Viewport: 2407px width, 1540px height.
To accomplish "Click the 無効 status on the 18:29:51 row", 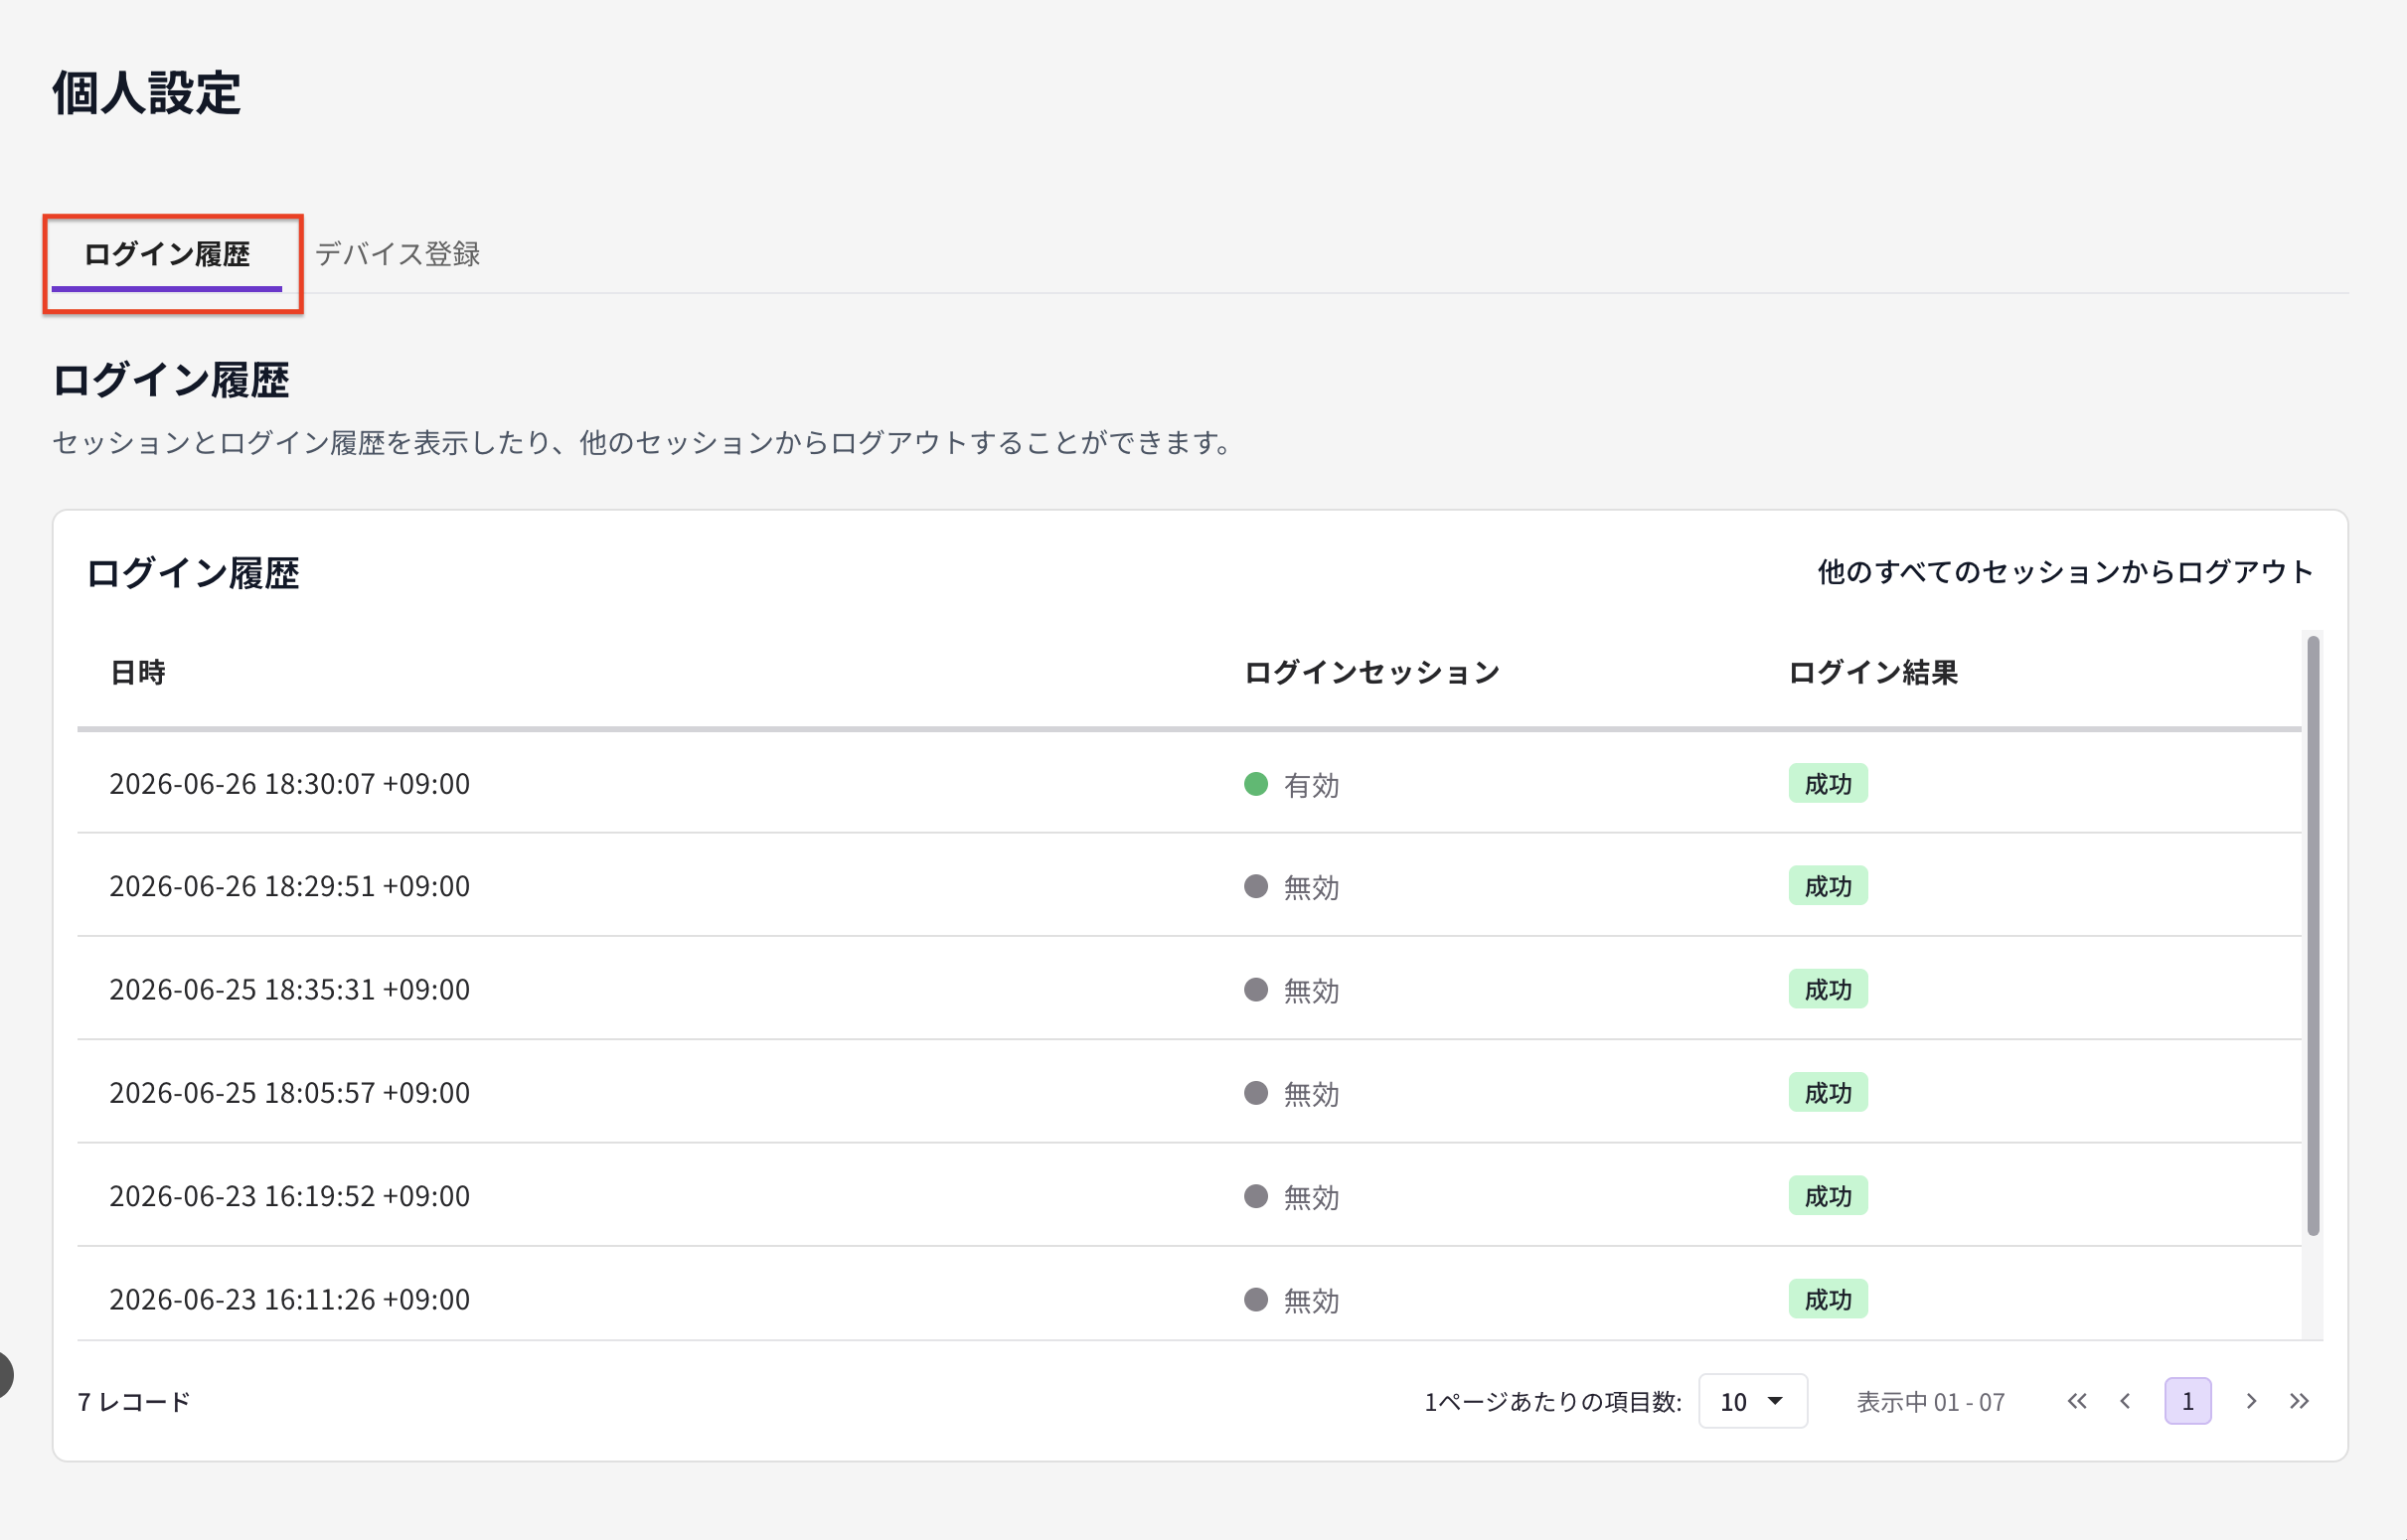I will tap(1291, 887).
